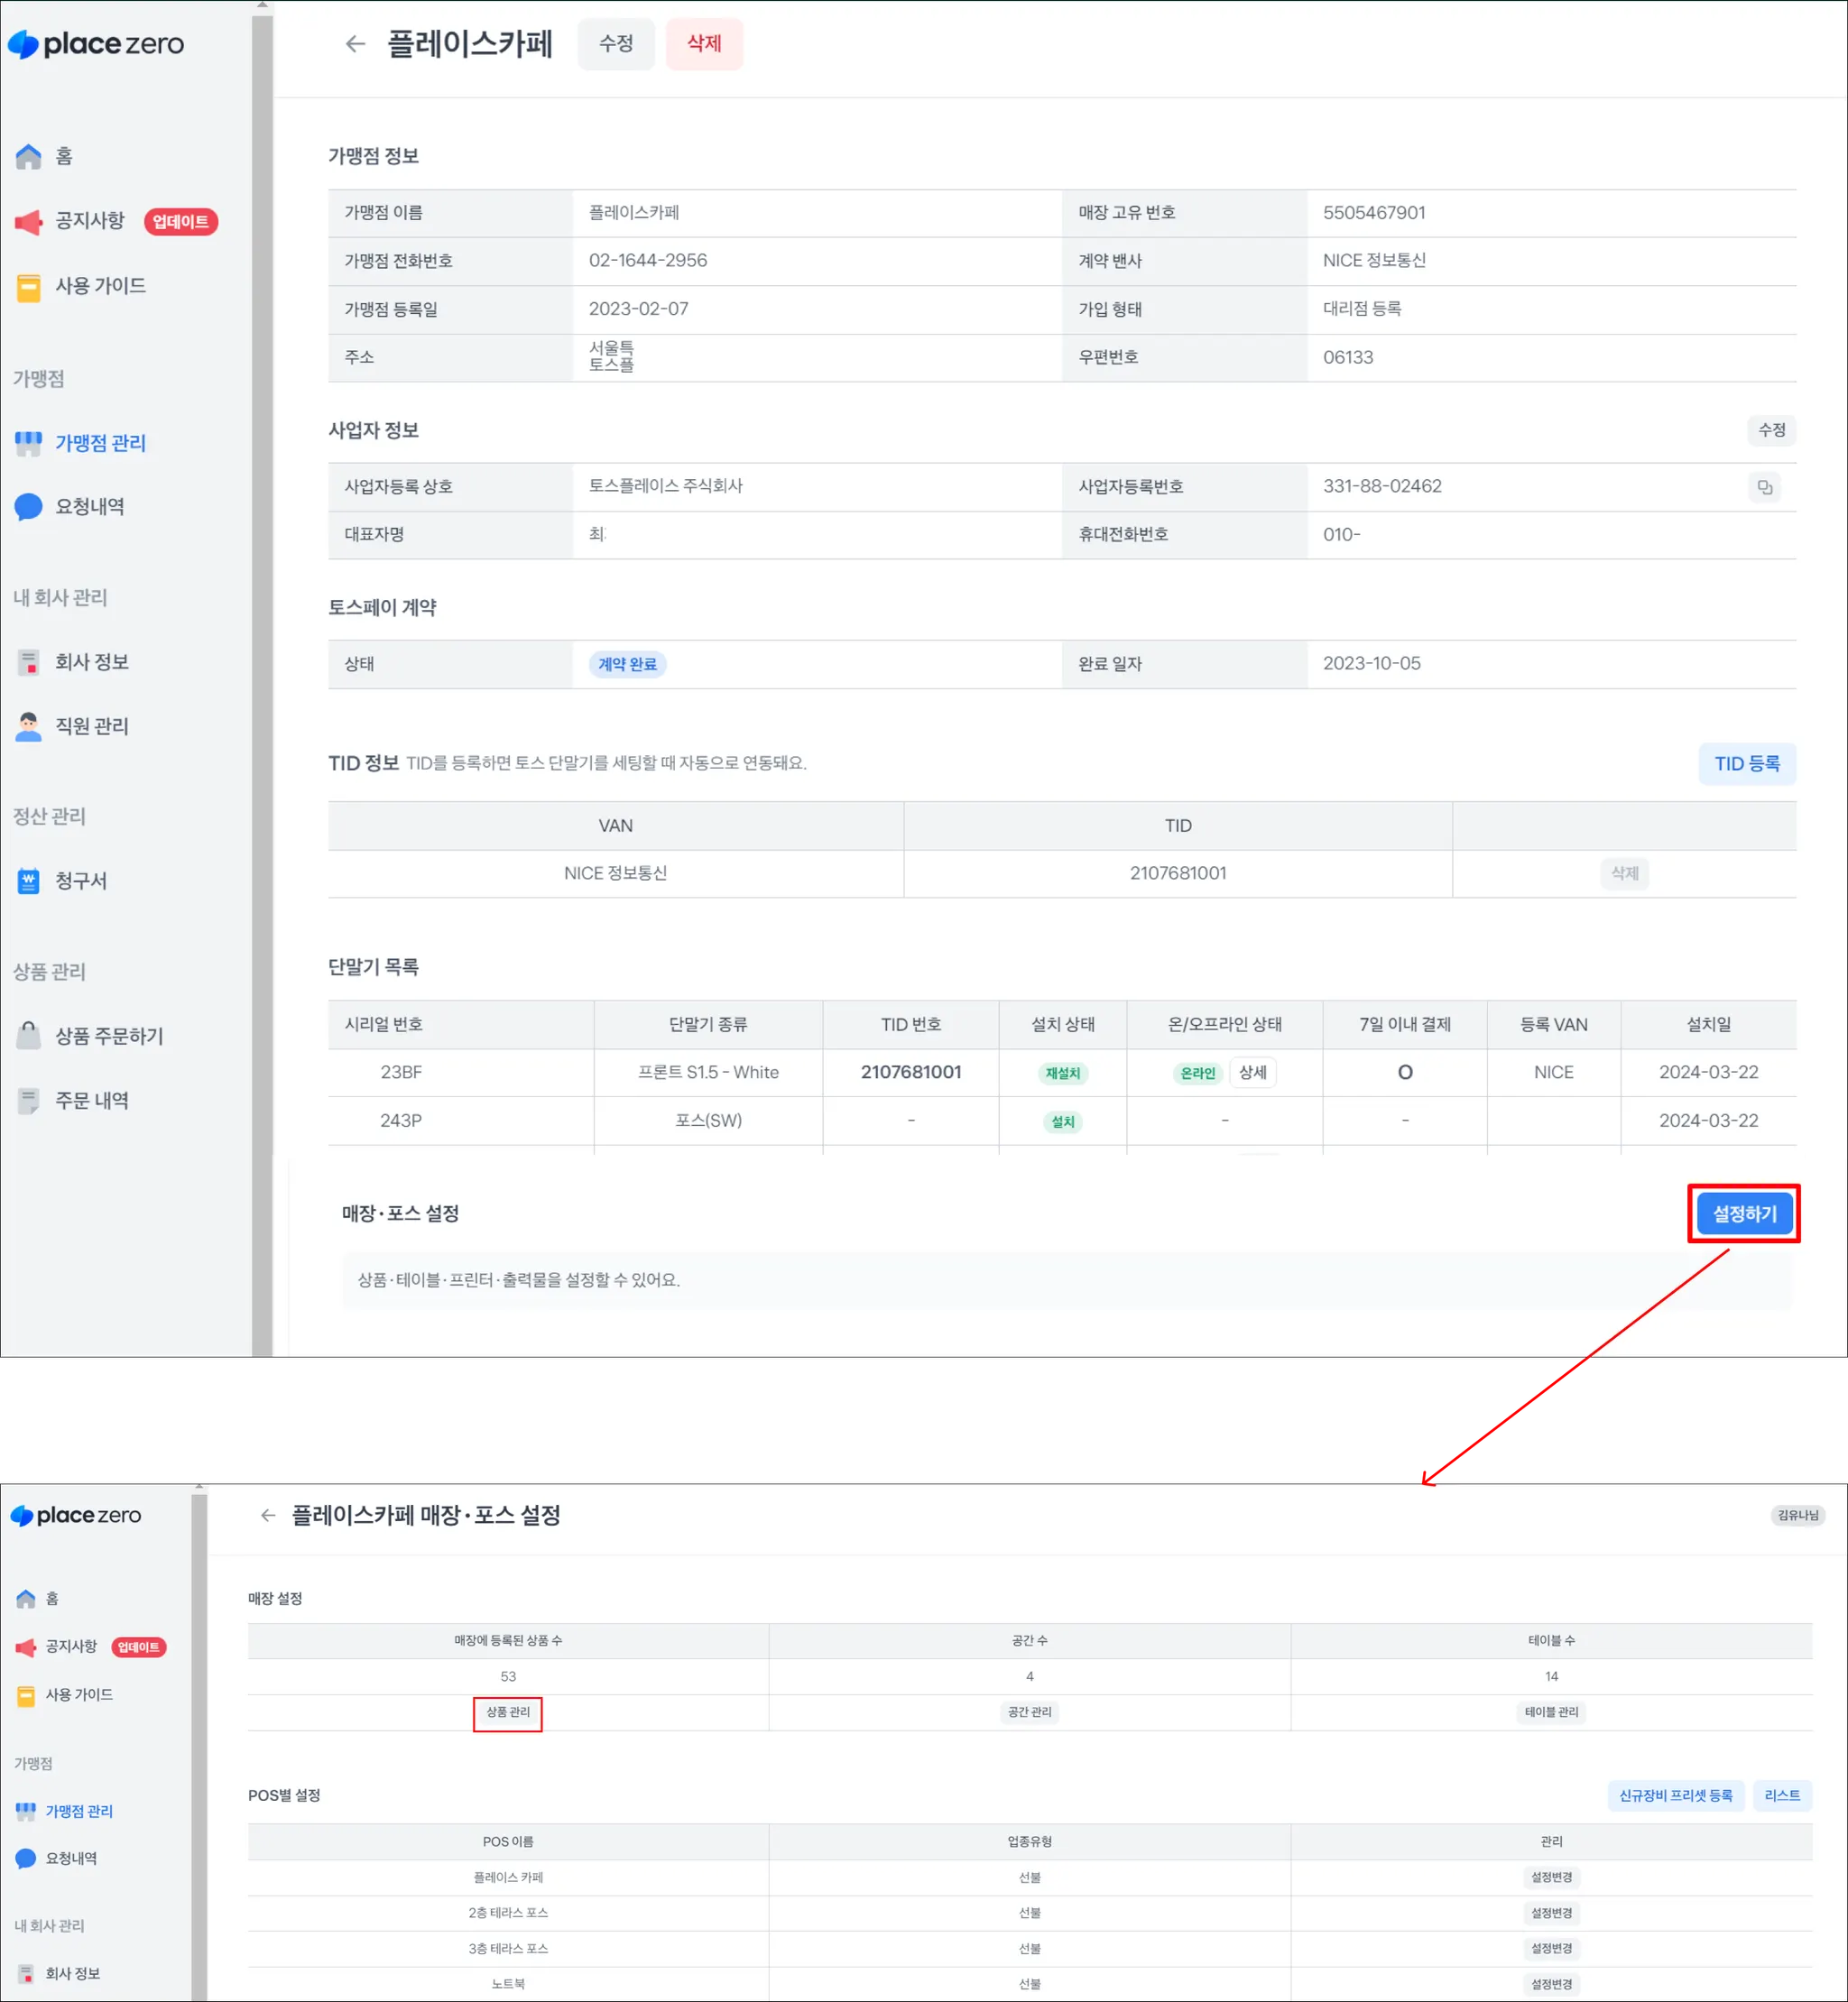Go back from 매장·포스 설정 page arrow
The width and height of the screenshot is (1848, 2002).
(268, 1515)
